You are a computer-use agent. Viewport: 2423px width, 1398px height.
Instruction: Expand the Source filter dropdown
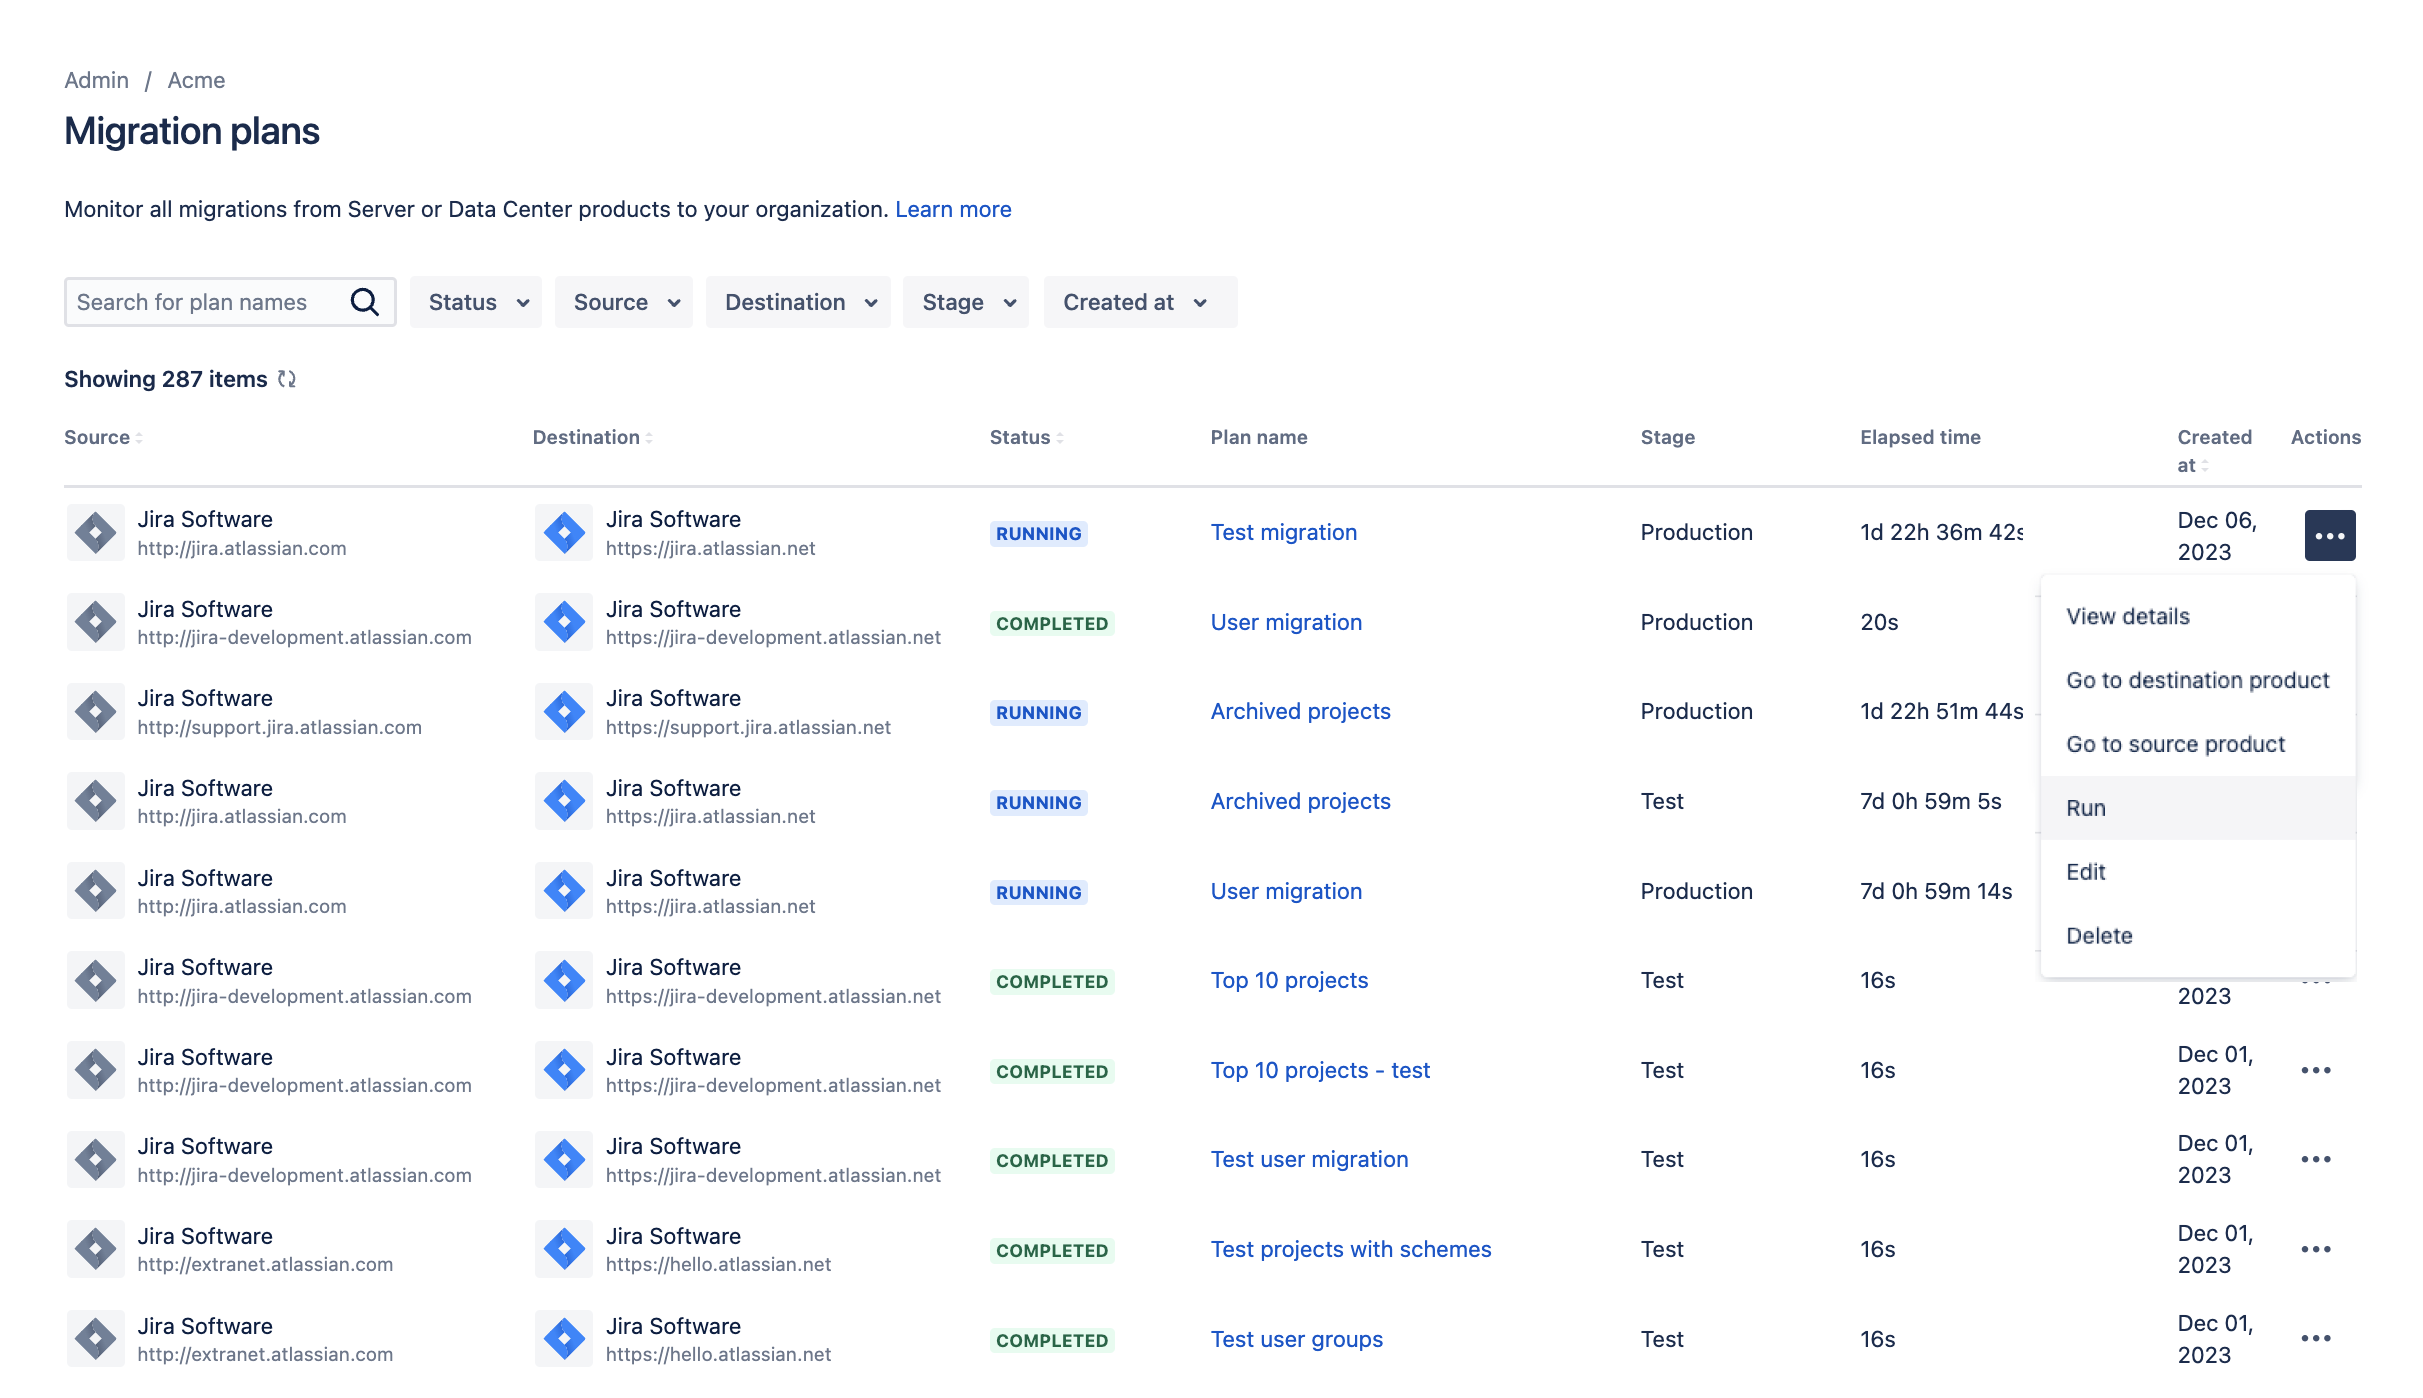624,302
